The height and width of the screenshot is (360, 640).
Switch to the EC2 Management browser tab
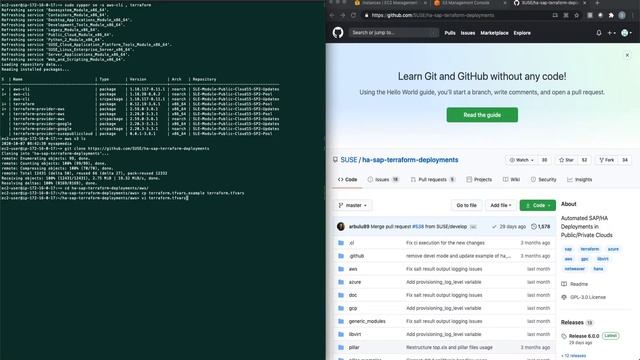(x=390, y=3)
